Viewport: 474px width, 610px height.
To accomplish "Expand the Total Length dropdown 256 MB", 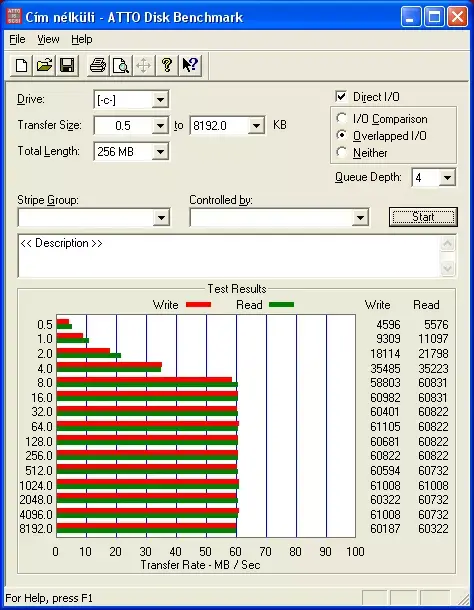I will point(160,151).
